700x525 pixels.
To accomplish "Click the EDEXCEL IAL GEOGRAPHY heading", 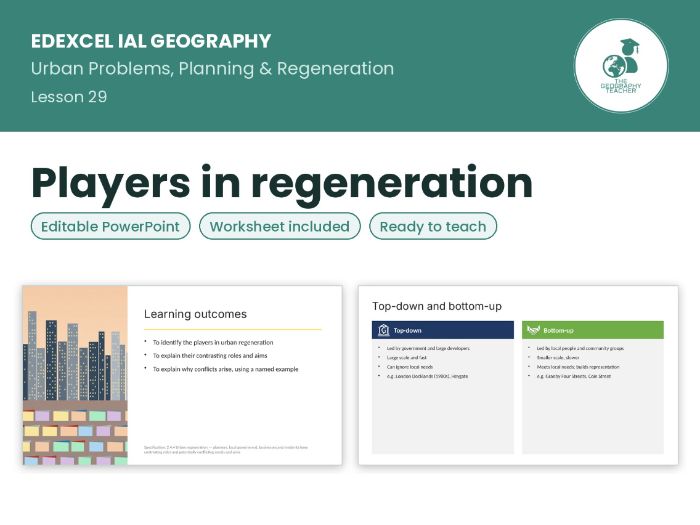I will tap(151, 41).
